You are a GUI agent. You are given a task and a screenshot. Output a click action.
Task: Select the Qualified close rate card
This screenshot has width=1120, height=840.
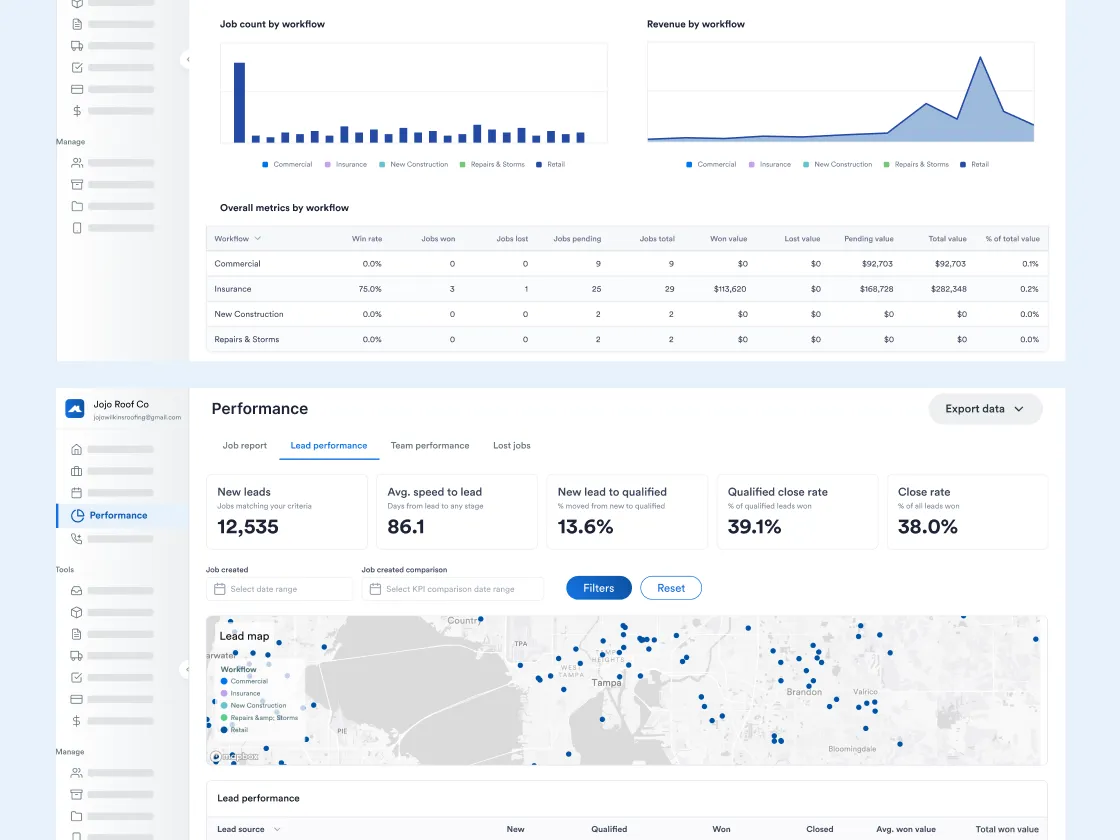coord(797,512)
